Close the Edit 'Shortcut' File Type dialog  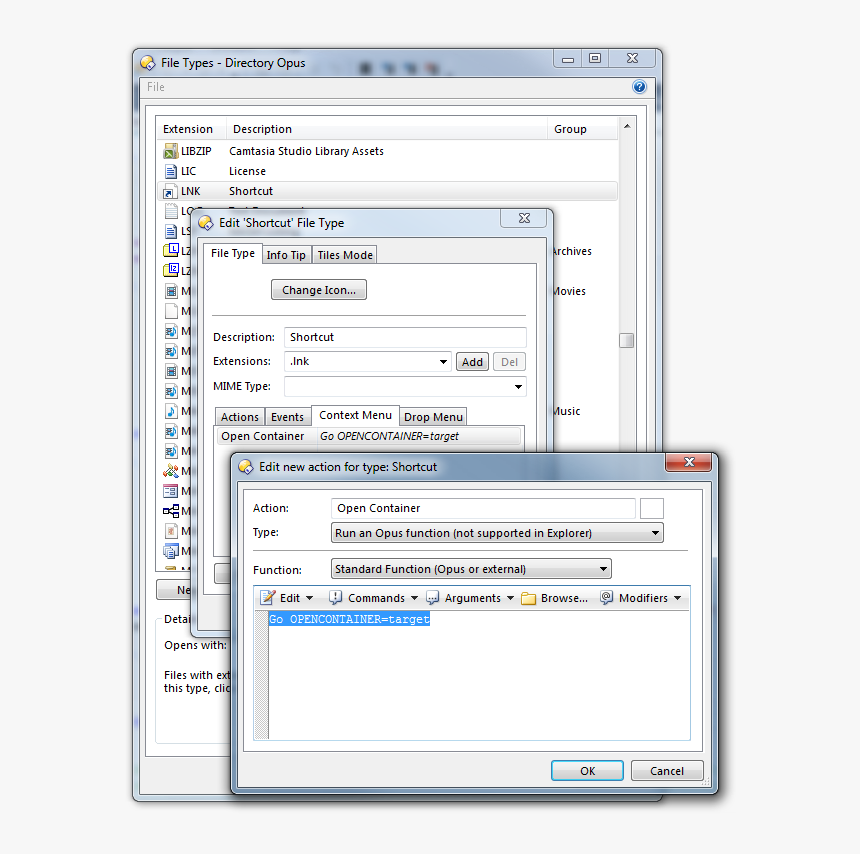pos(524,218)
